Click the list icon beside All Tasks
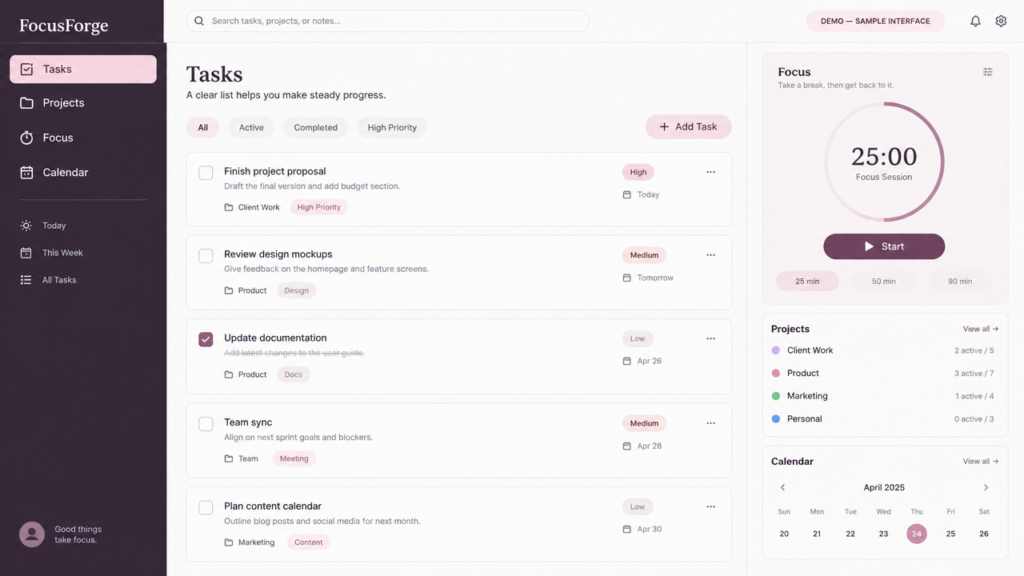The height and width of the screenshot is (576, 1024). pyautogui.click(x=26, y=280)
